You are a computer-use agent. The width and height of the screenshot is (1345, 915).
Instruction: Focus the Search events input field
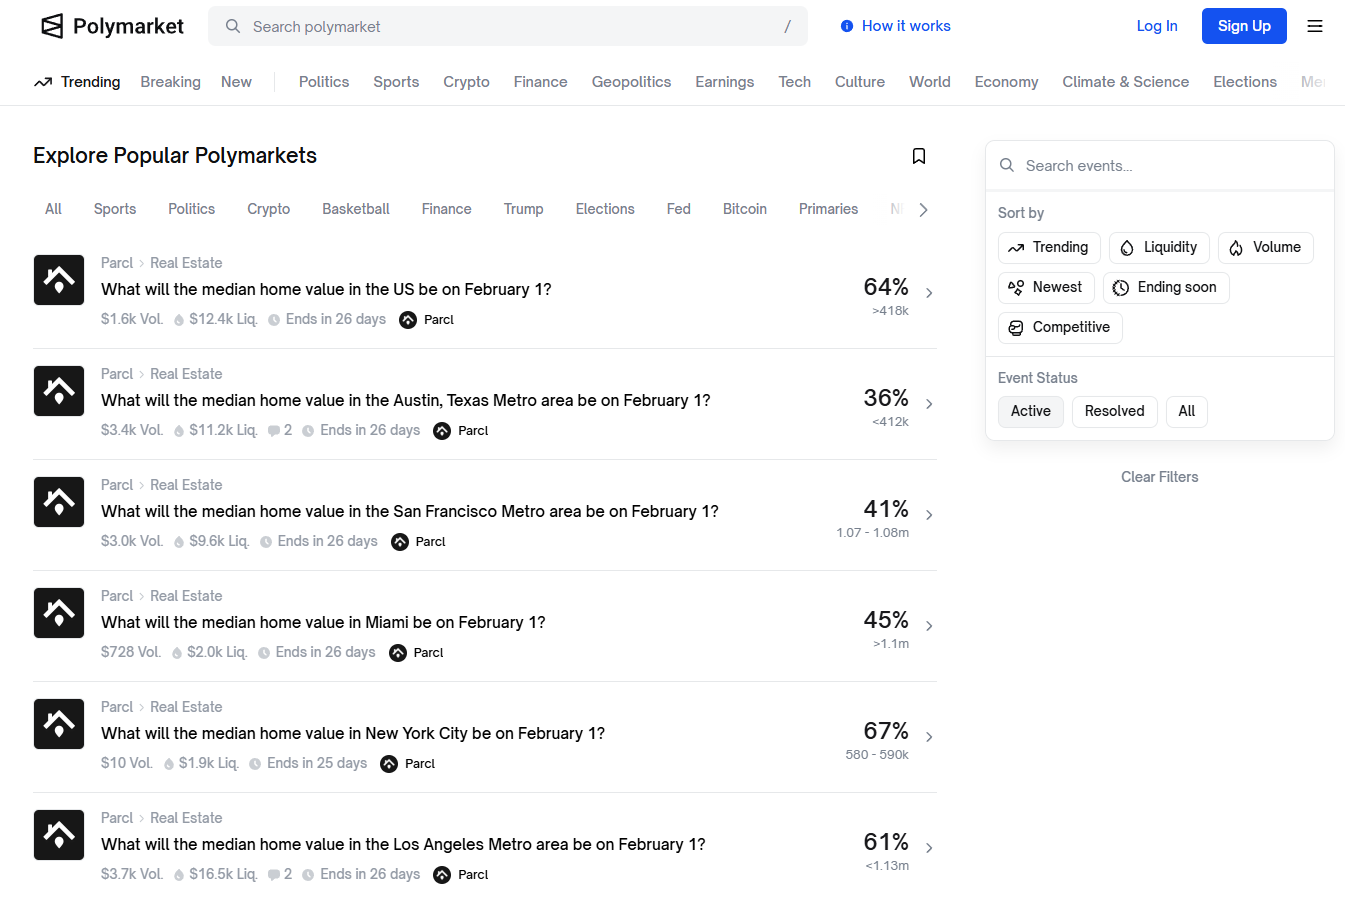tap(1170, 166)
